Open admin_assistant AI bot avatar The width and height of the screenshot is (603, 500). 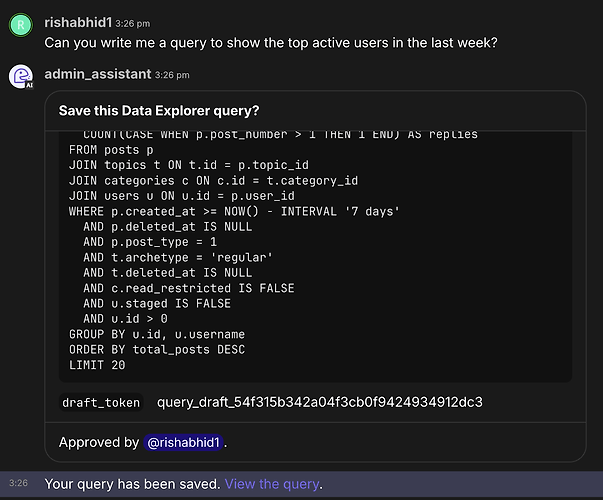pos(21,76)
